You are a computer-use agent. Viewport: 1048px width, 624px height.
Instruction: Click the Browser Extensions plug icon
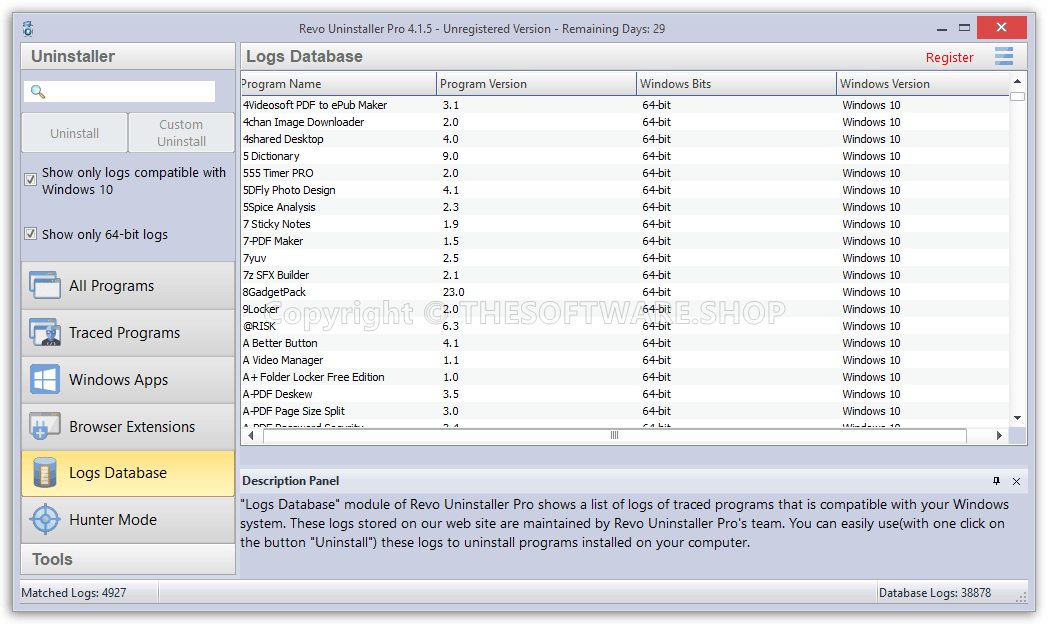point(45,426)
